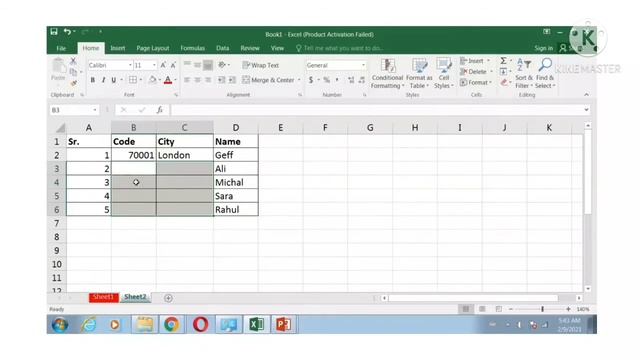The image size is (640, 360).
Task: Increase font size with larger A icon
Action: click(163, 65)
